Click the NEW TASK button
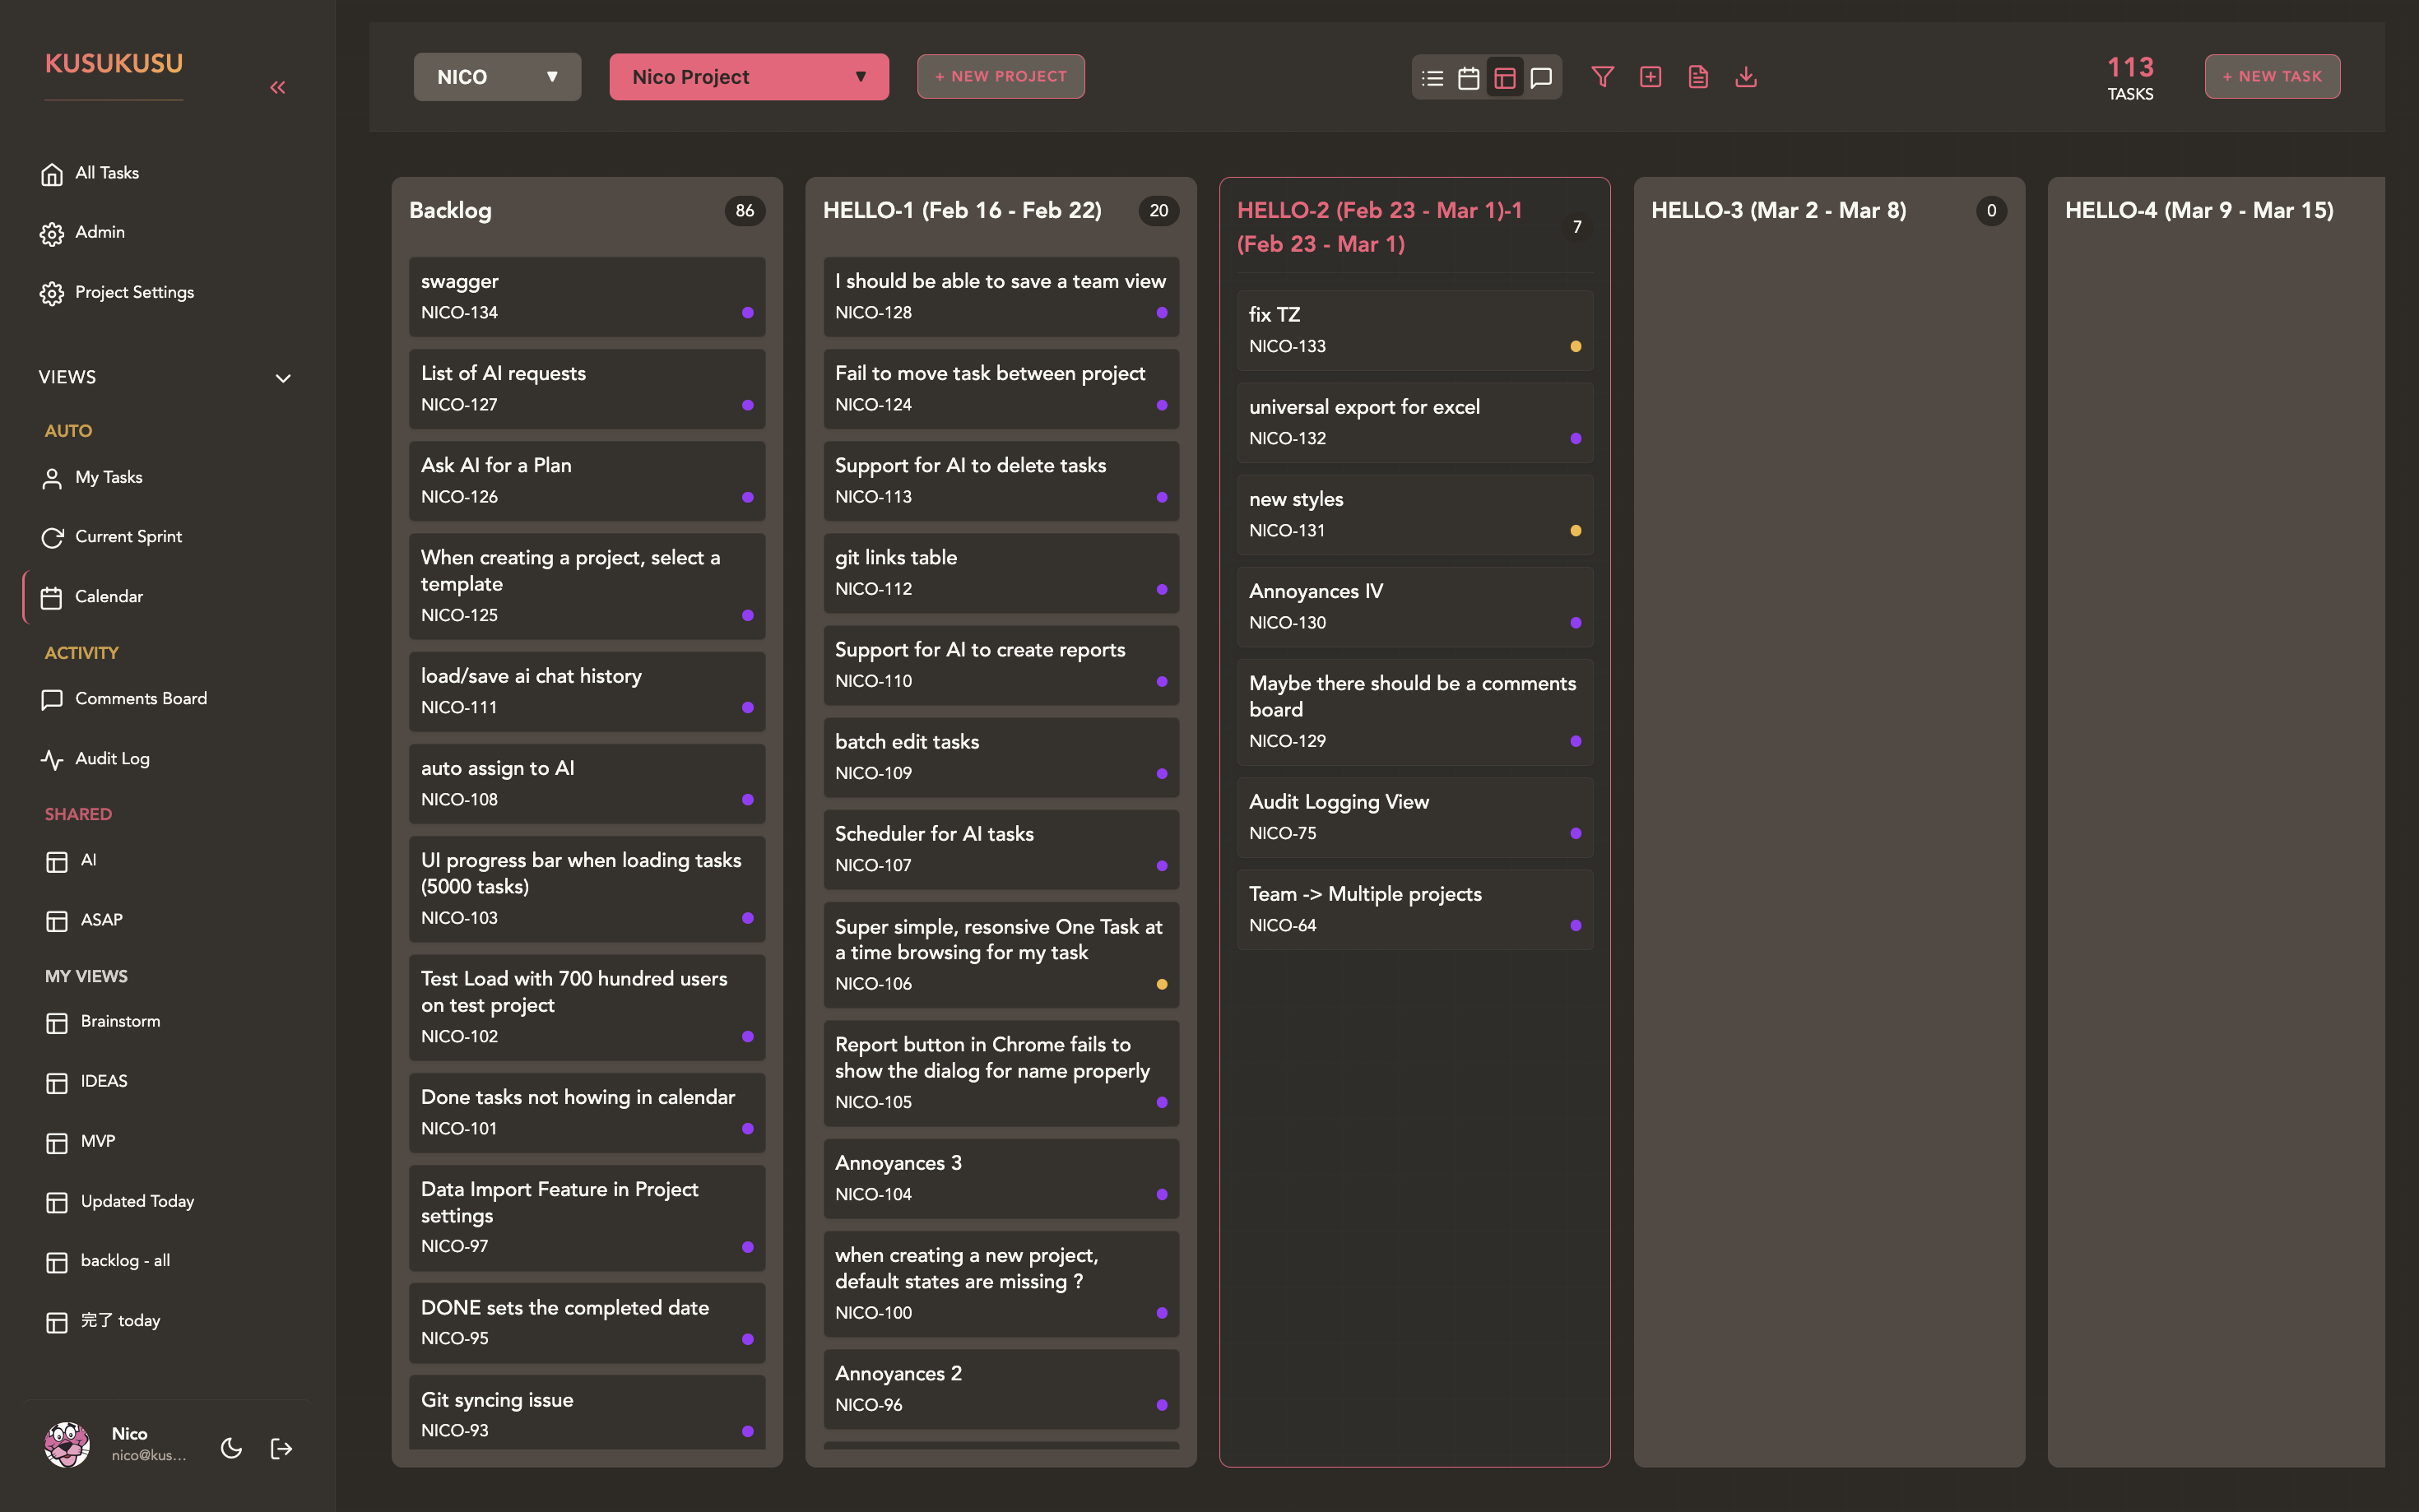 [x=2272, y=76]
